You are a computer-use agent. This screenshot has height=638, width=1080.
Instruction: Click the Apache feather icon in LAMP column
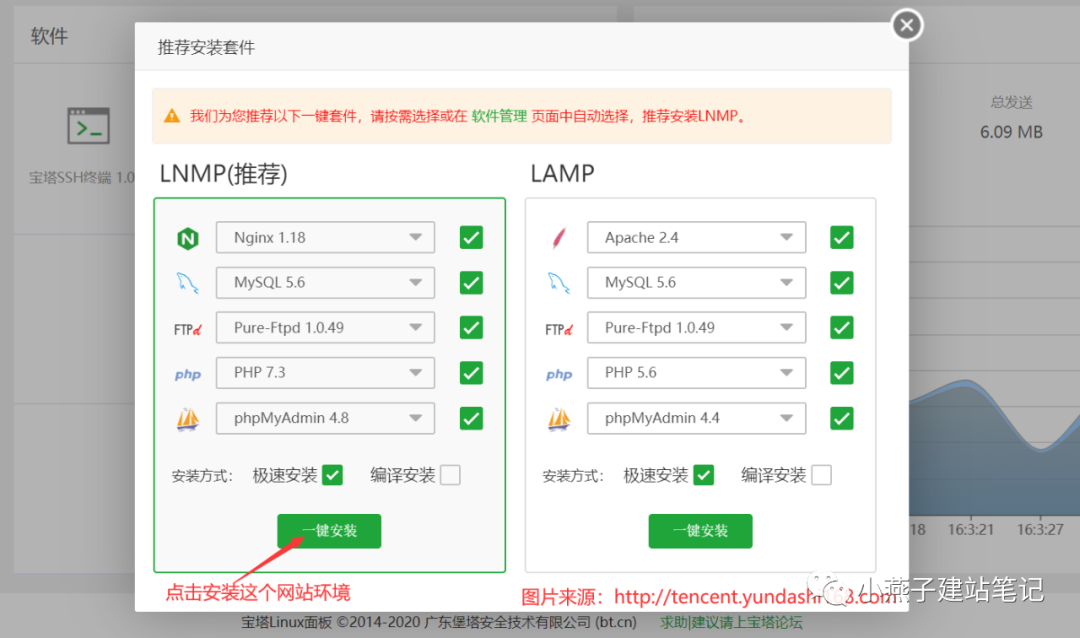558,237
